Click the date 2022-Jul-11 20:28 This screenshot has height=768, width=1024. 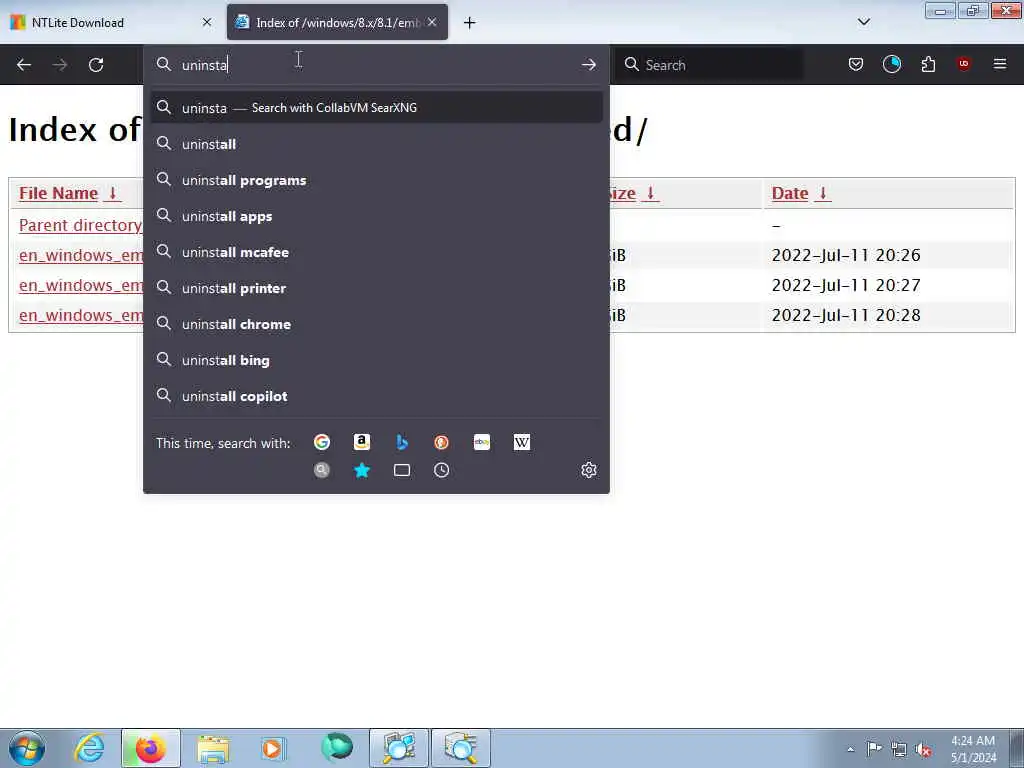pyautogui.click(x=846, y=315)
